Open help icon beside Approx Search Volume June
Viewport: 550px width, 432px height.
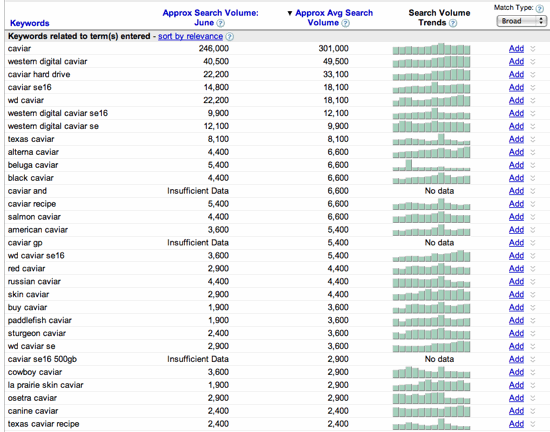(x=220, y=23)
